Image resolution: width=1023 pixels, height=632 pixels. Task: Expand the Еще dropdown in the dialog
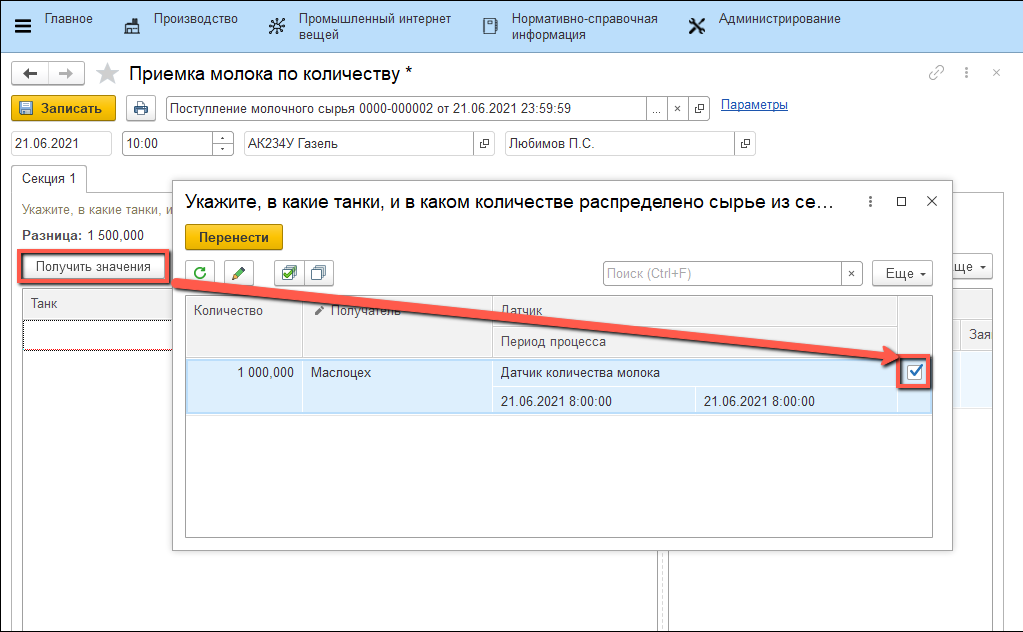[902, 273]
